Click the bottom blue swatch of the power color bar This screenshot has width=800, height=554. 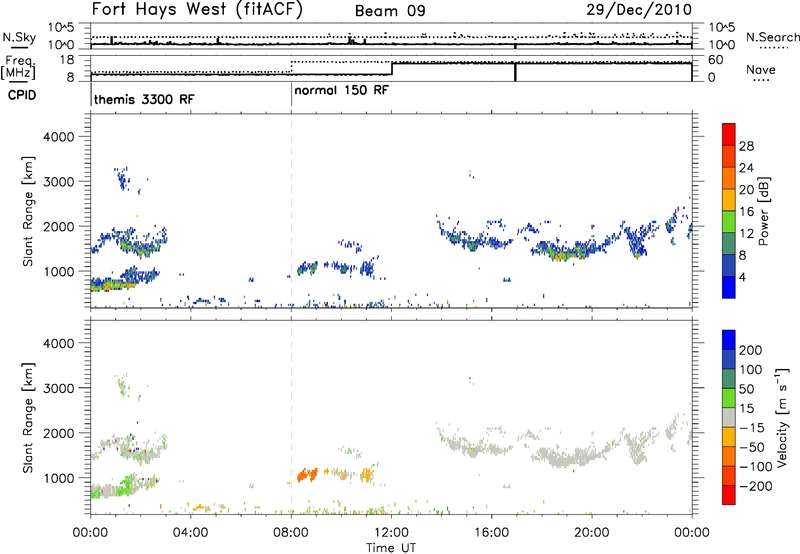click(x=729, y=287)
